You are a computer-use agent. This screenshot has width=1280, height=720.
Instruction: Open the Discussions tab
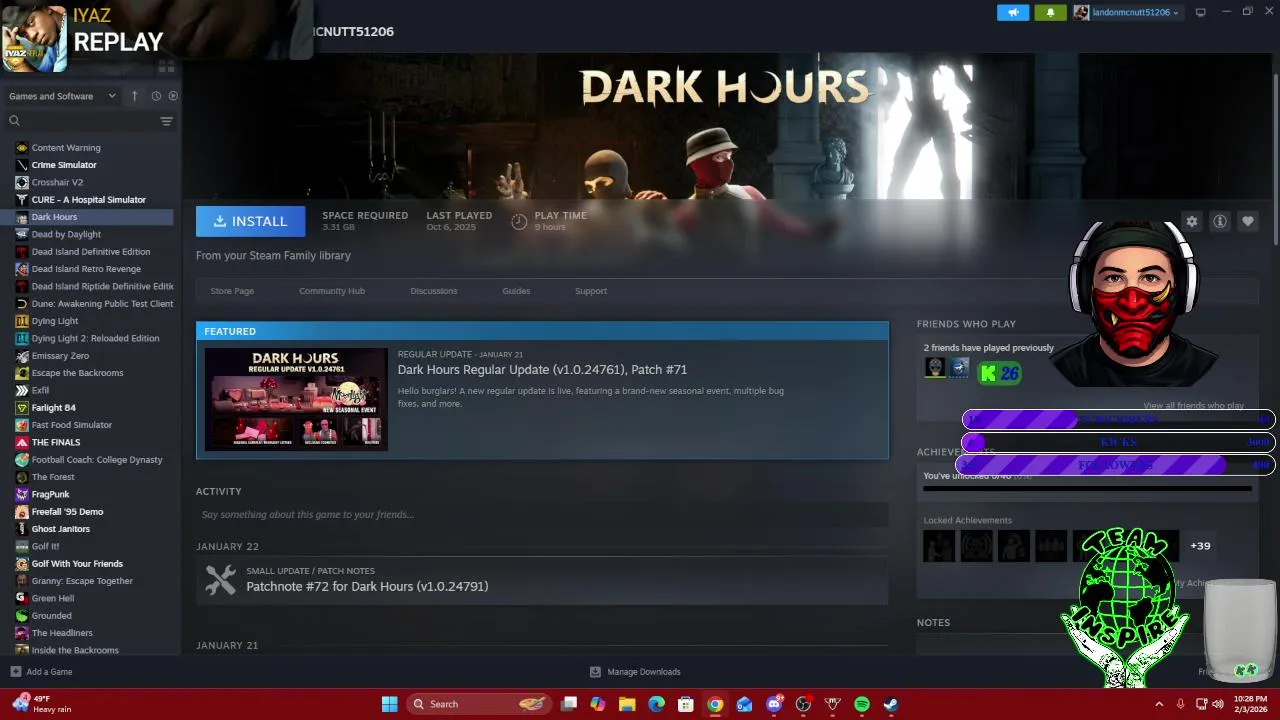[x=434, y=291]
